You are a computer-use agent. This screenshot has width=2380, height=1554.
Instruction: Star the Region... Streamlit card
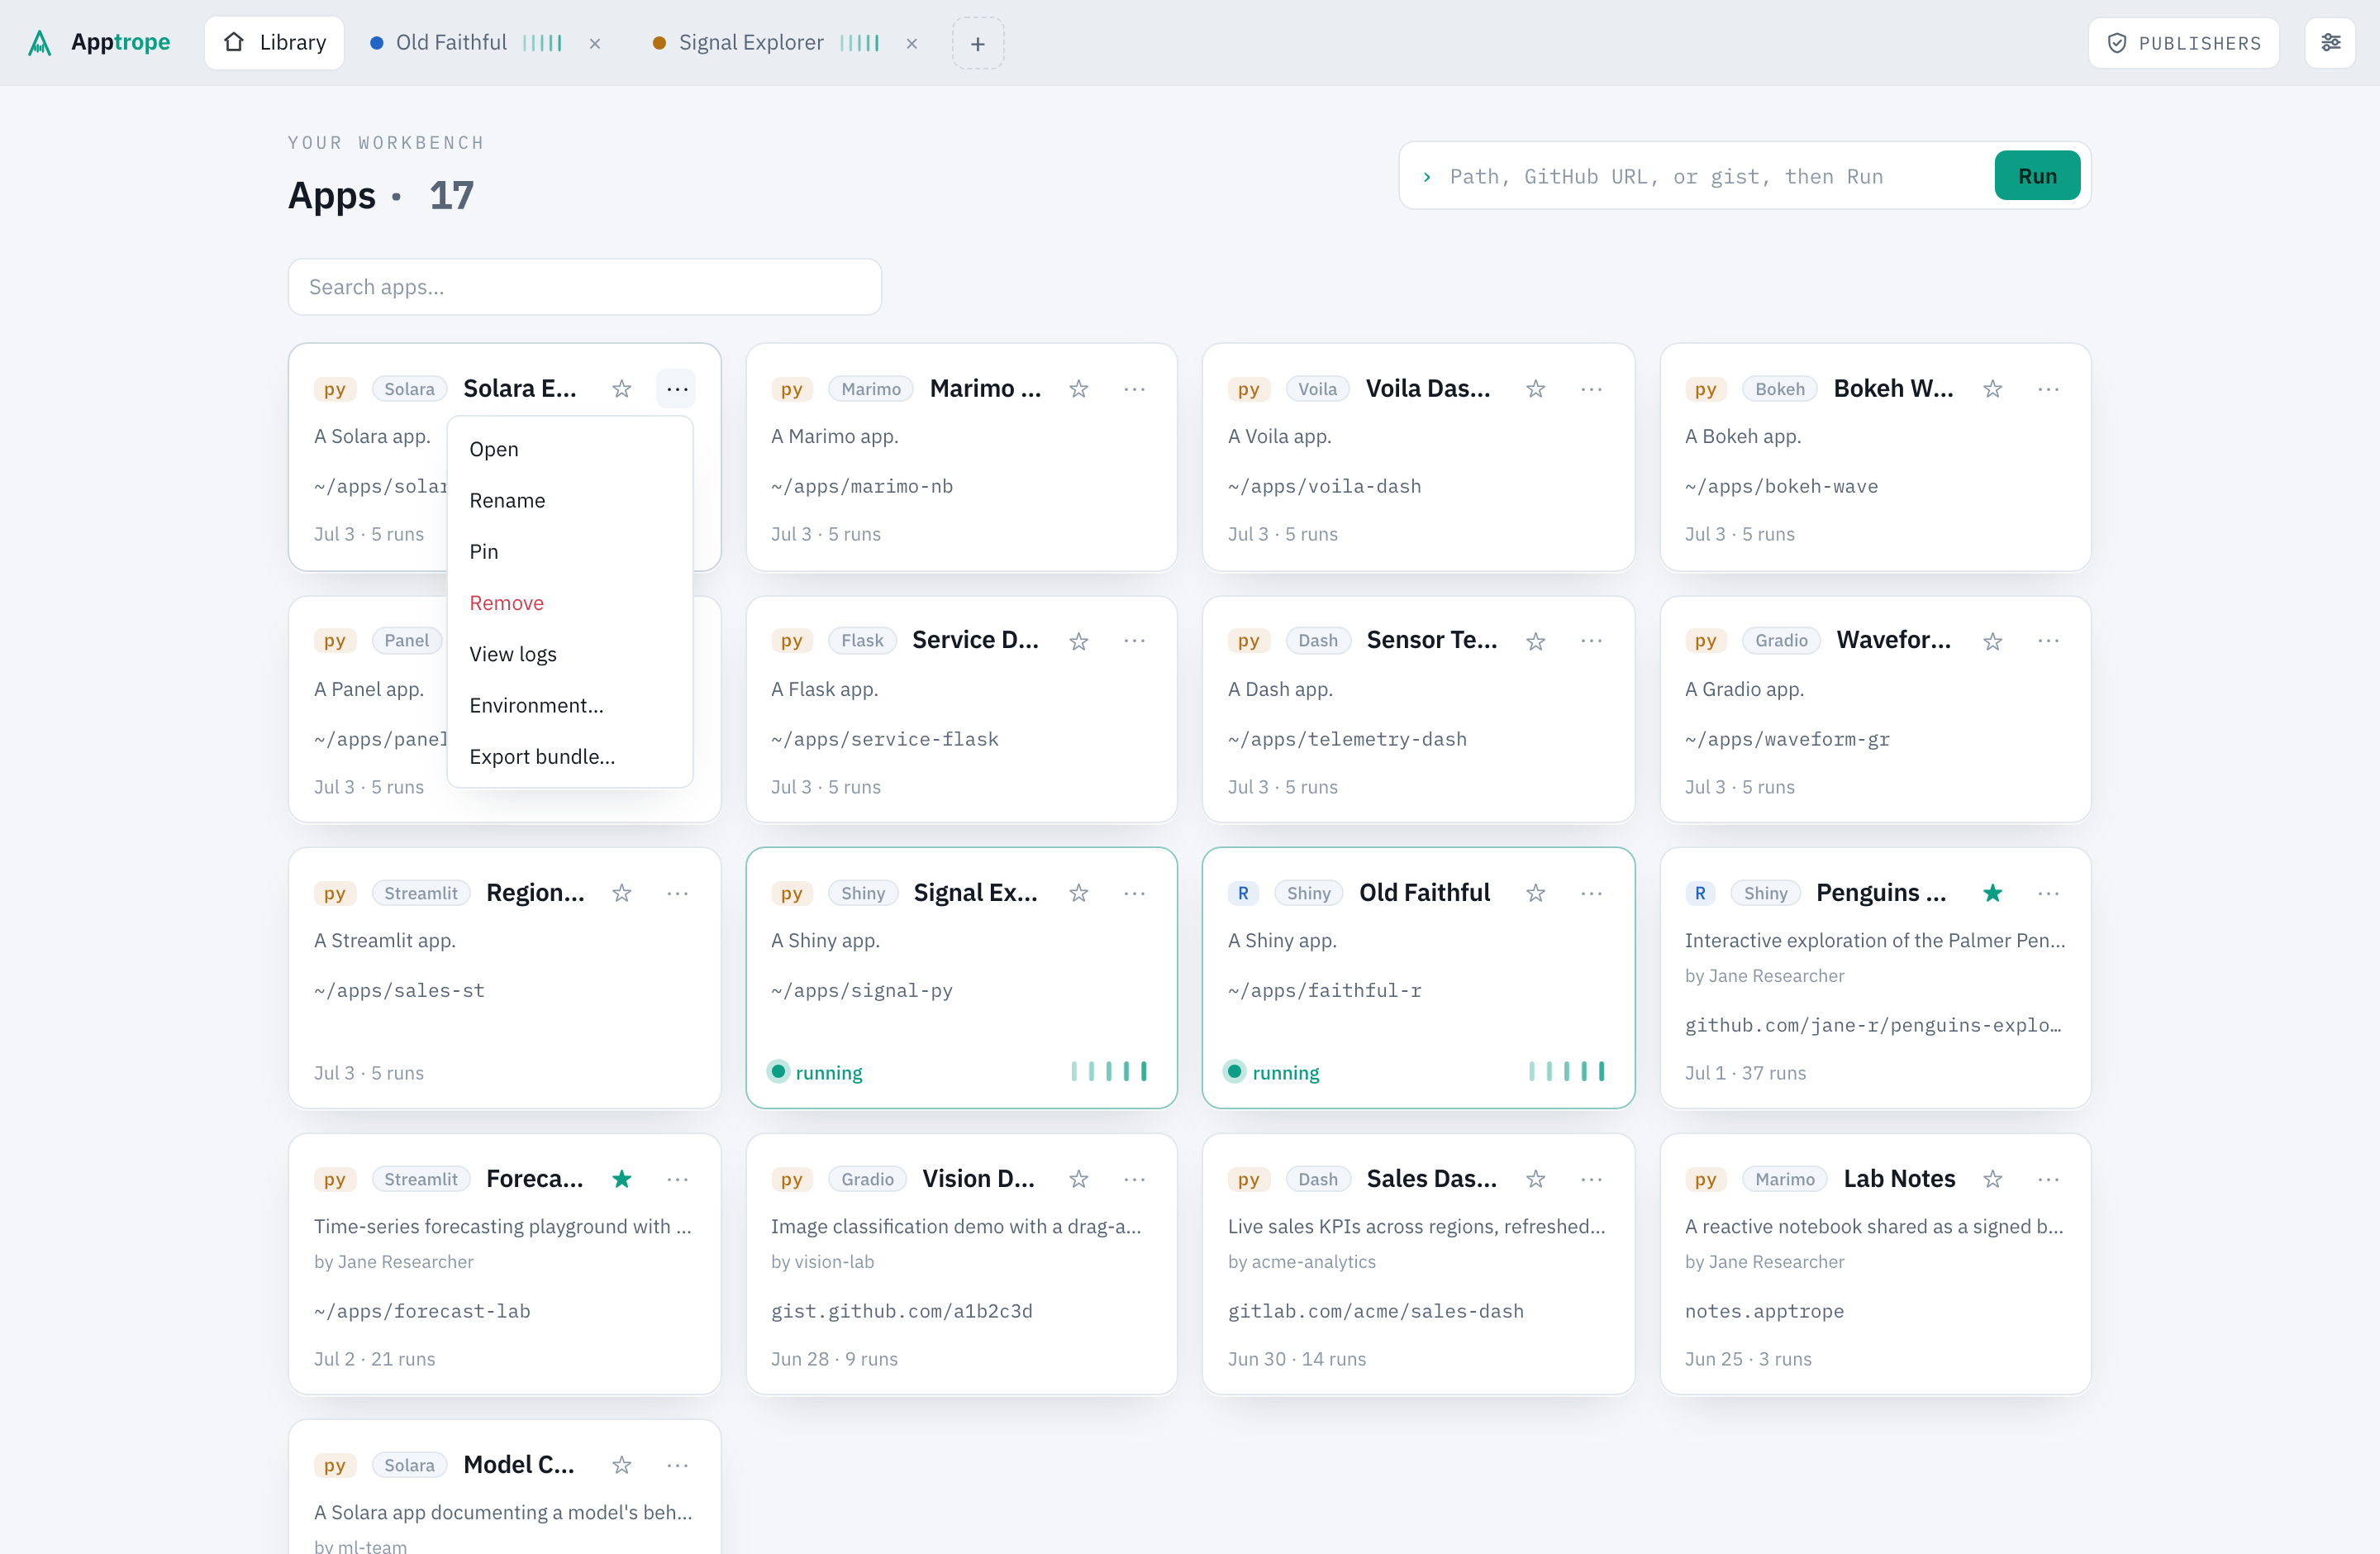point(622,892)
